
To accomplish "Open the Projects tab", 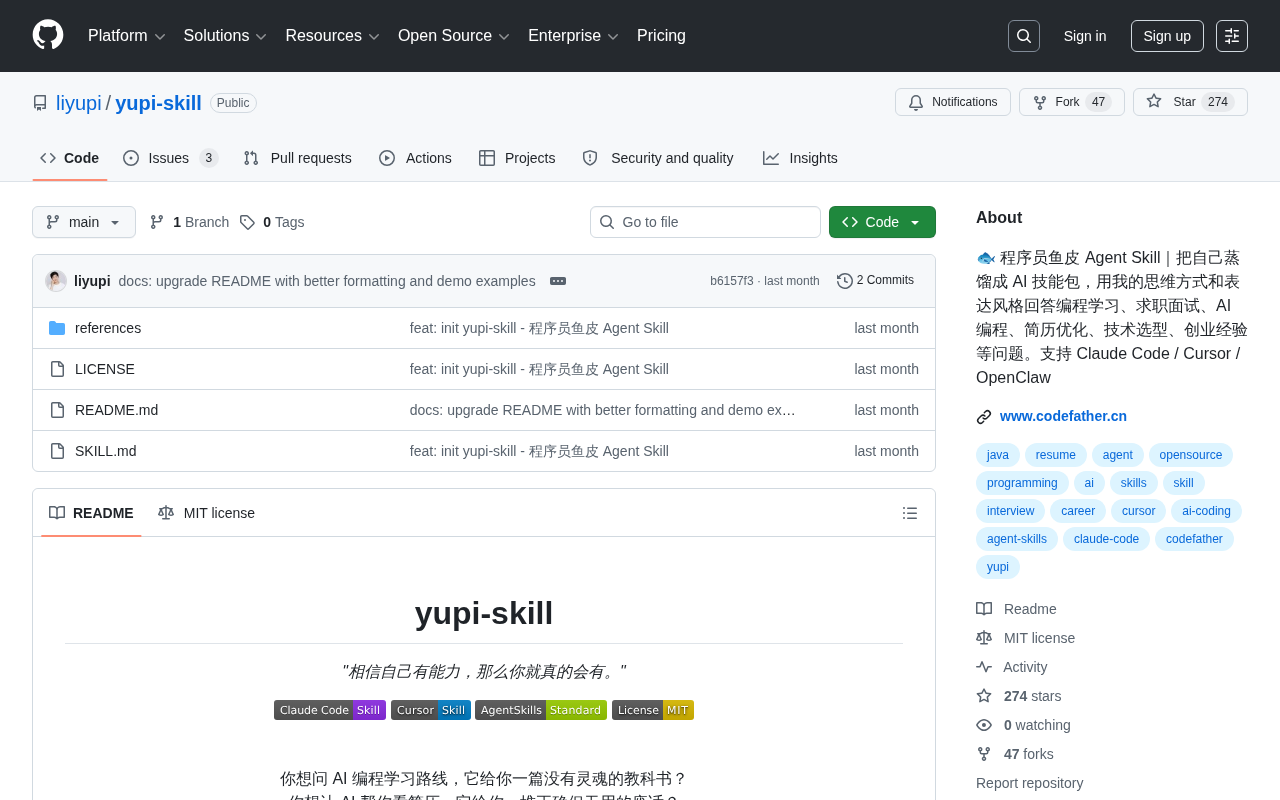I will [x=517, y=158].
